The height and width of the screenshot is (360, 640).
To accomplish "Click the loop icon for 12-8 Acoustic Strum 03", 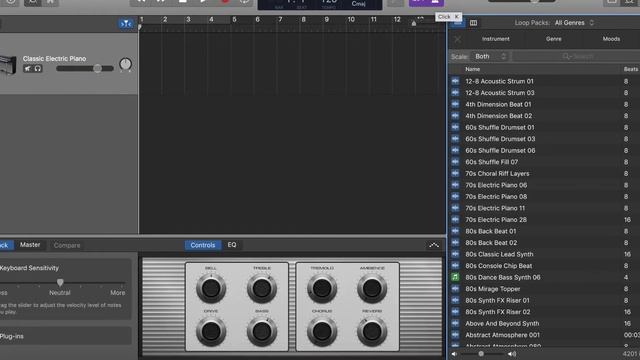I will pyautogui.click(x=455, y=93).
